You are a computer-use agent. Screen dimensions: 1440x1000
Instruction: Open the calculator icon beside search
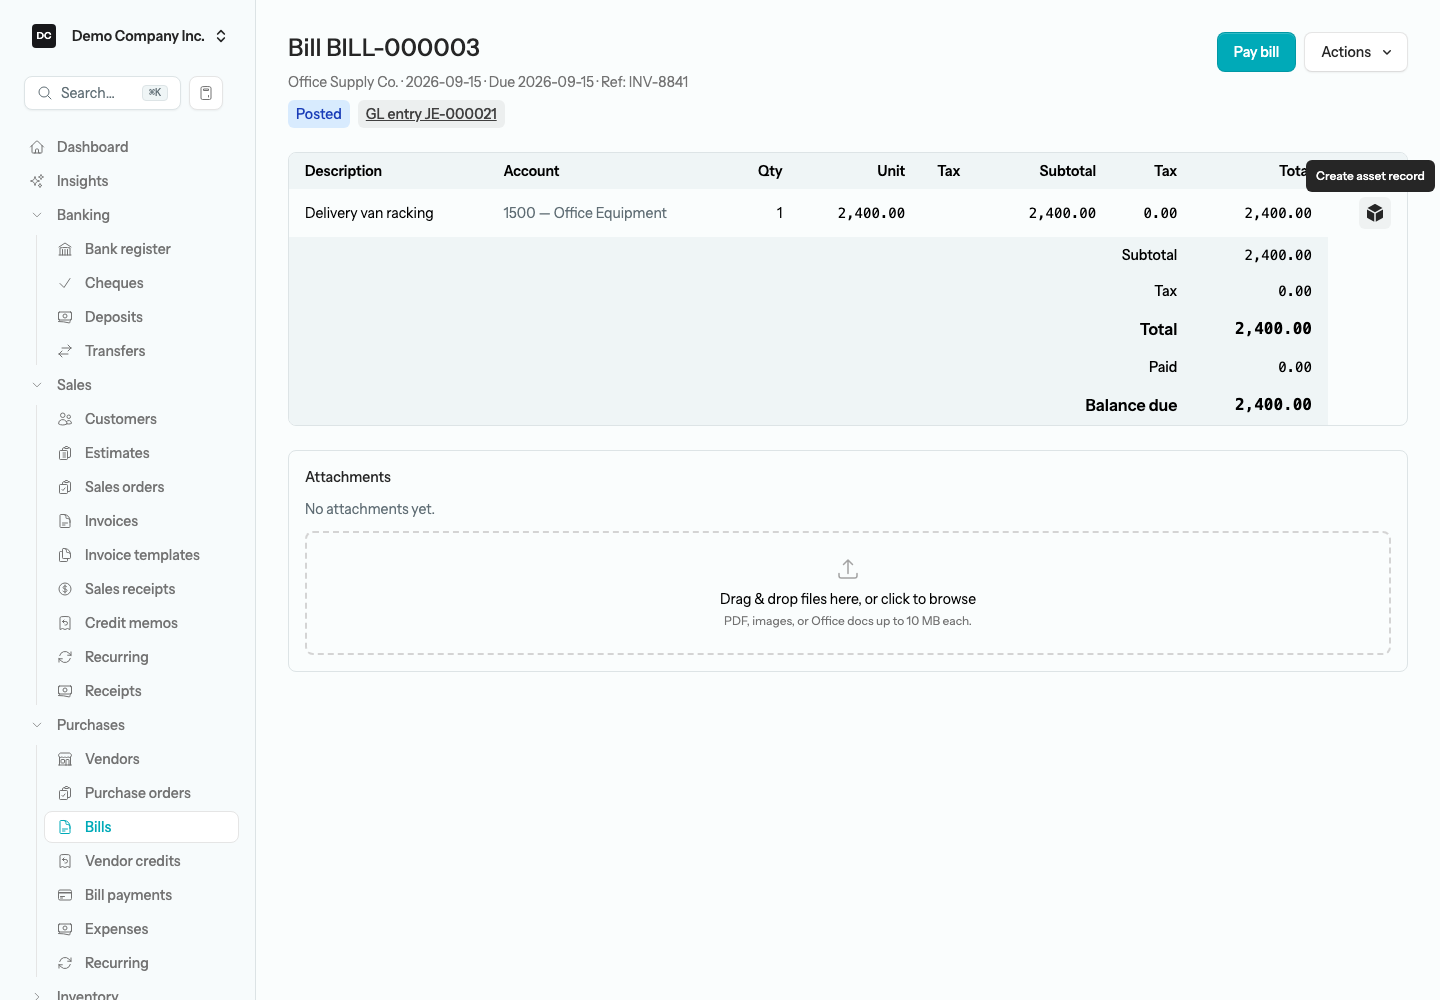(x=206, y=93)
